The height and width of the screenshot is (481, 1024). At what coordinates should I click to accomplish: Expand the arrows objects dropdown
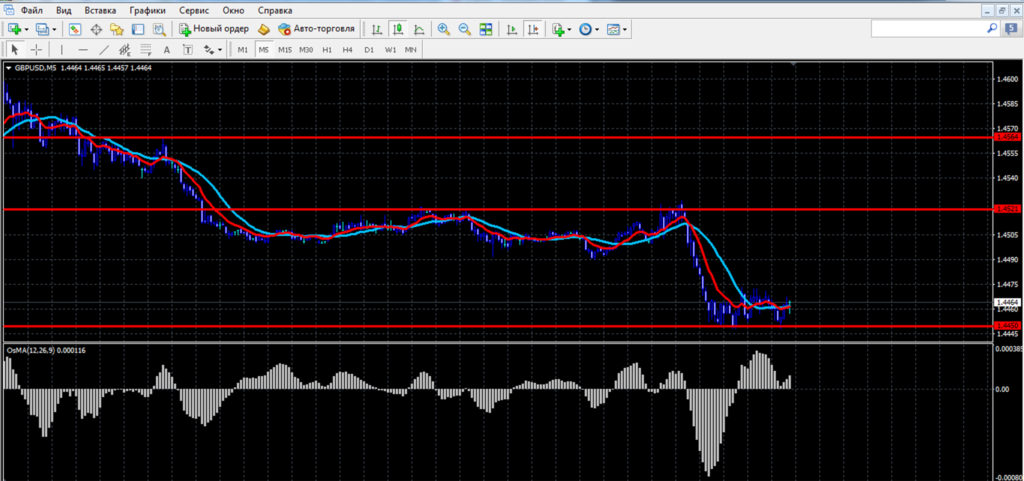point(220,50)
